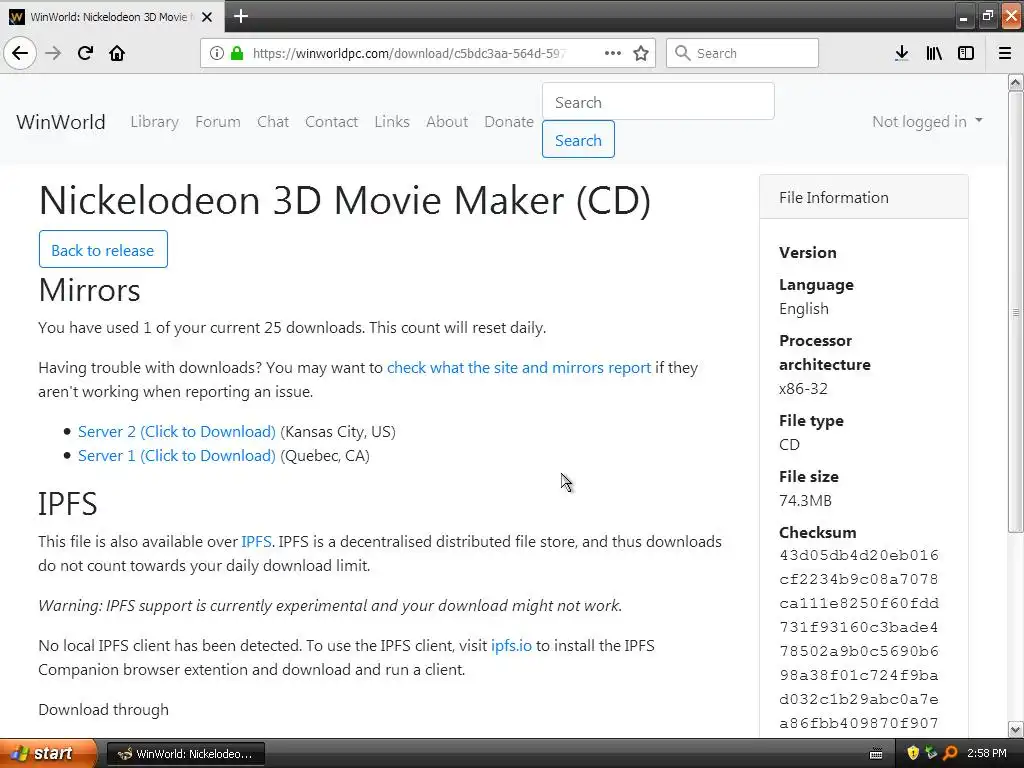Open the Library bookshelf icon
Image resolution: width=1024 pixels, height=768 pixels.
tap(934, 53)
